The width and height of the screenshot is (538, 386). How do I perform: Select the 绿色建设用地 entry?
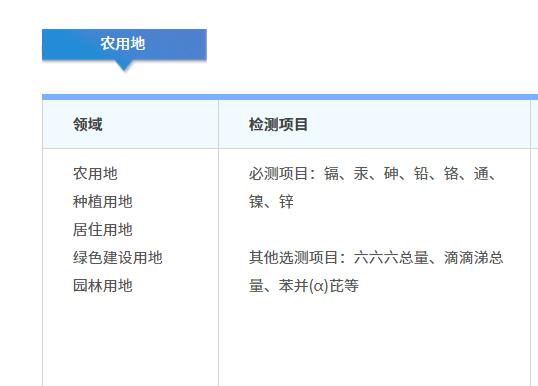coord(117,258)
